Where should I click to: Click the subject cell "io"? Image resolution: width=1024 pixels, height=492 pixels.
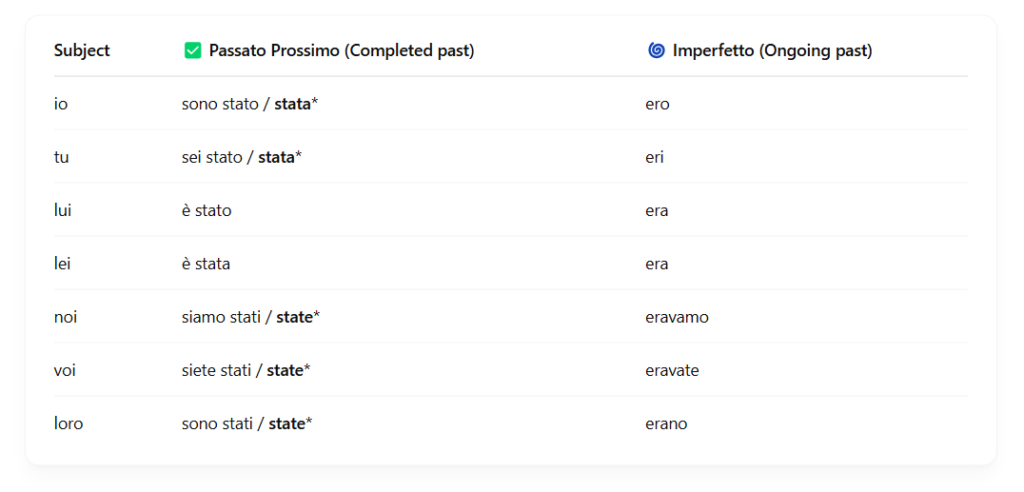61,104
